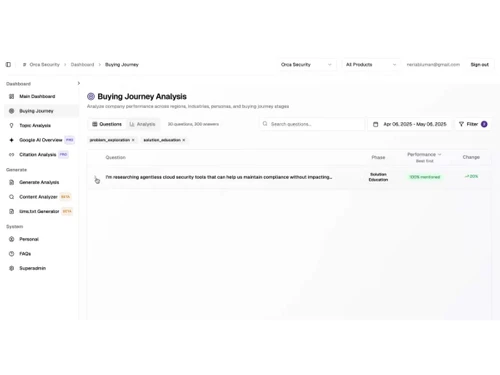Open the date range picker
The width and height of the screenshot is (500, 375).
409,124
